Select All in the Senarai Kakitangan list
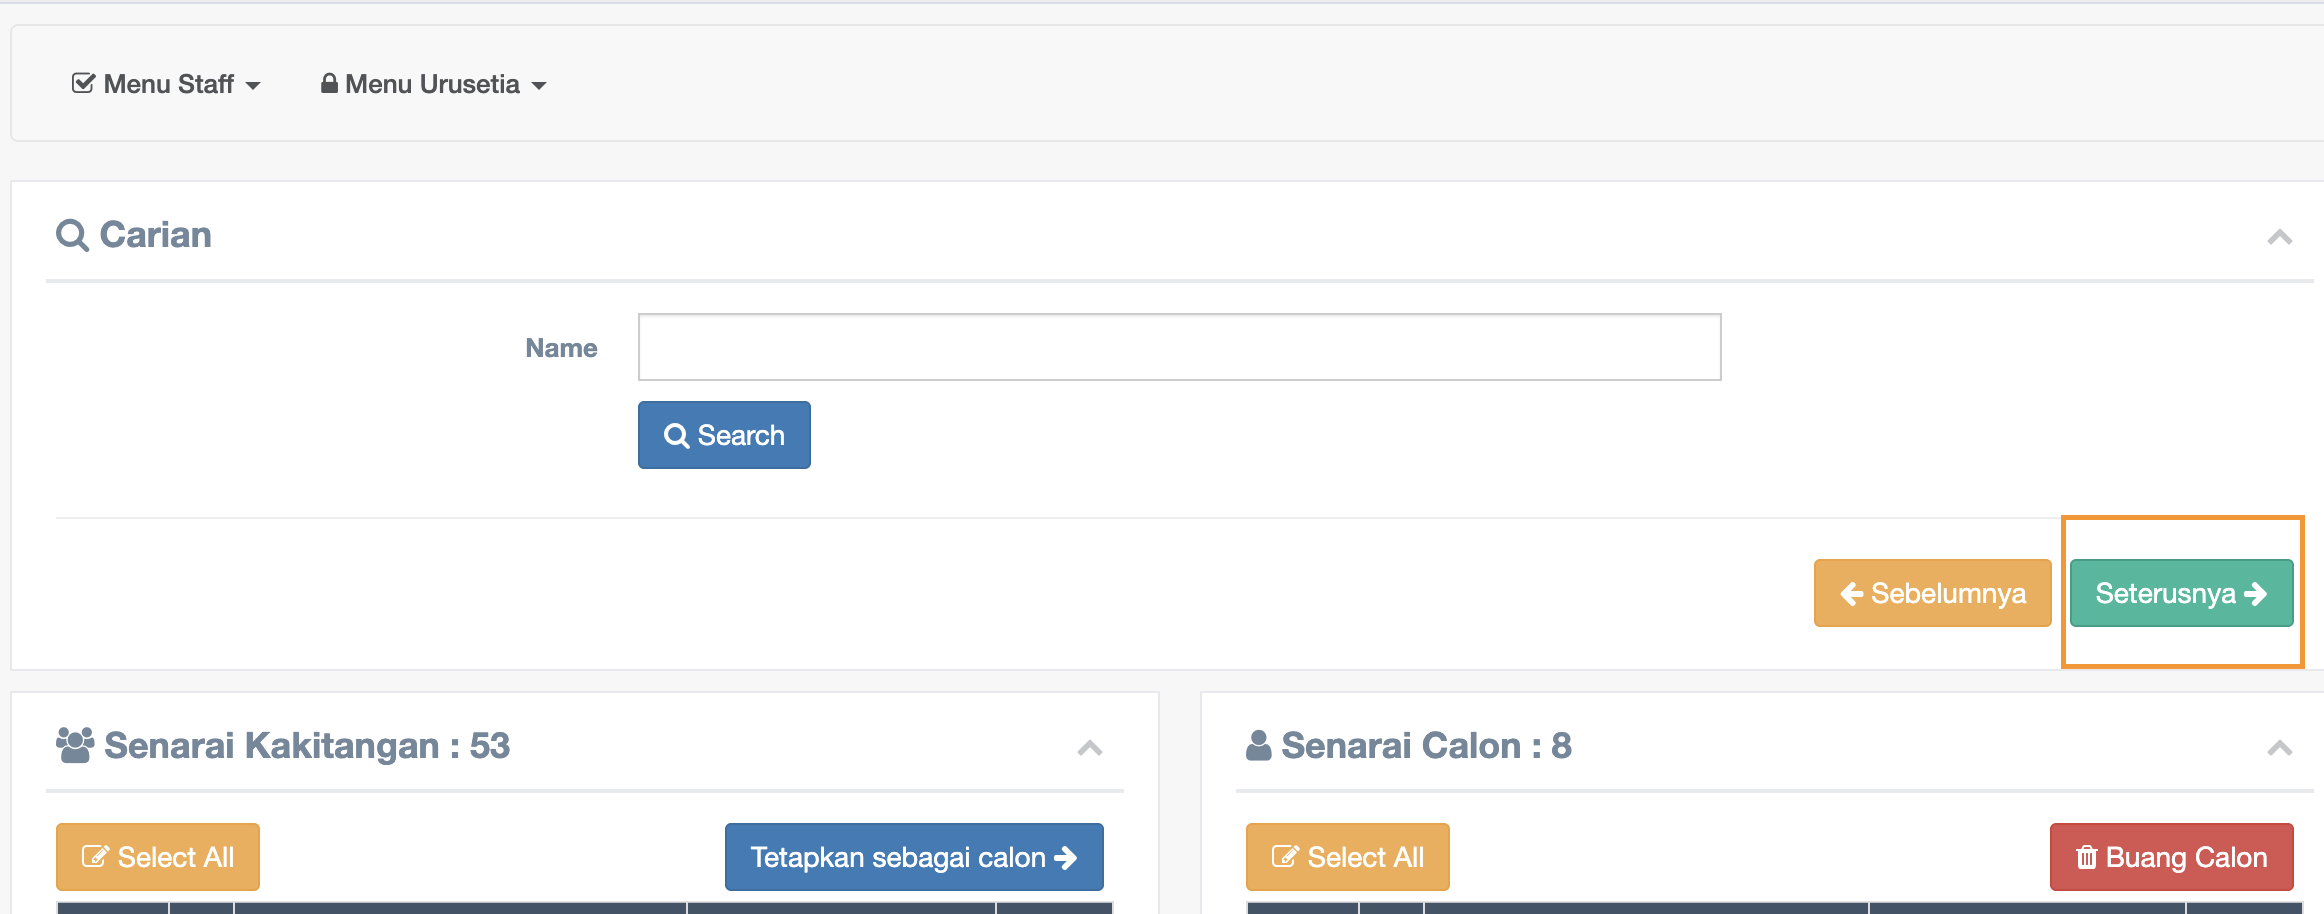The image size is (2324, 914). pyautogui.click(x=158, y=857)
